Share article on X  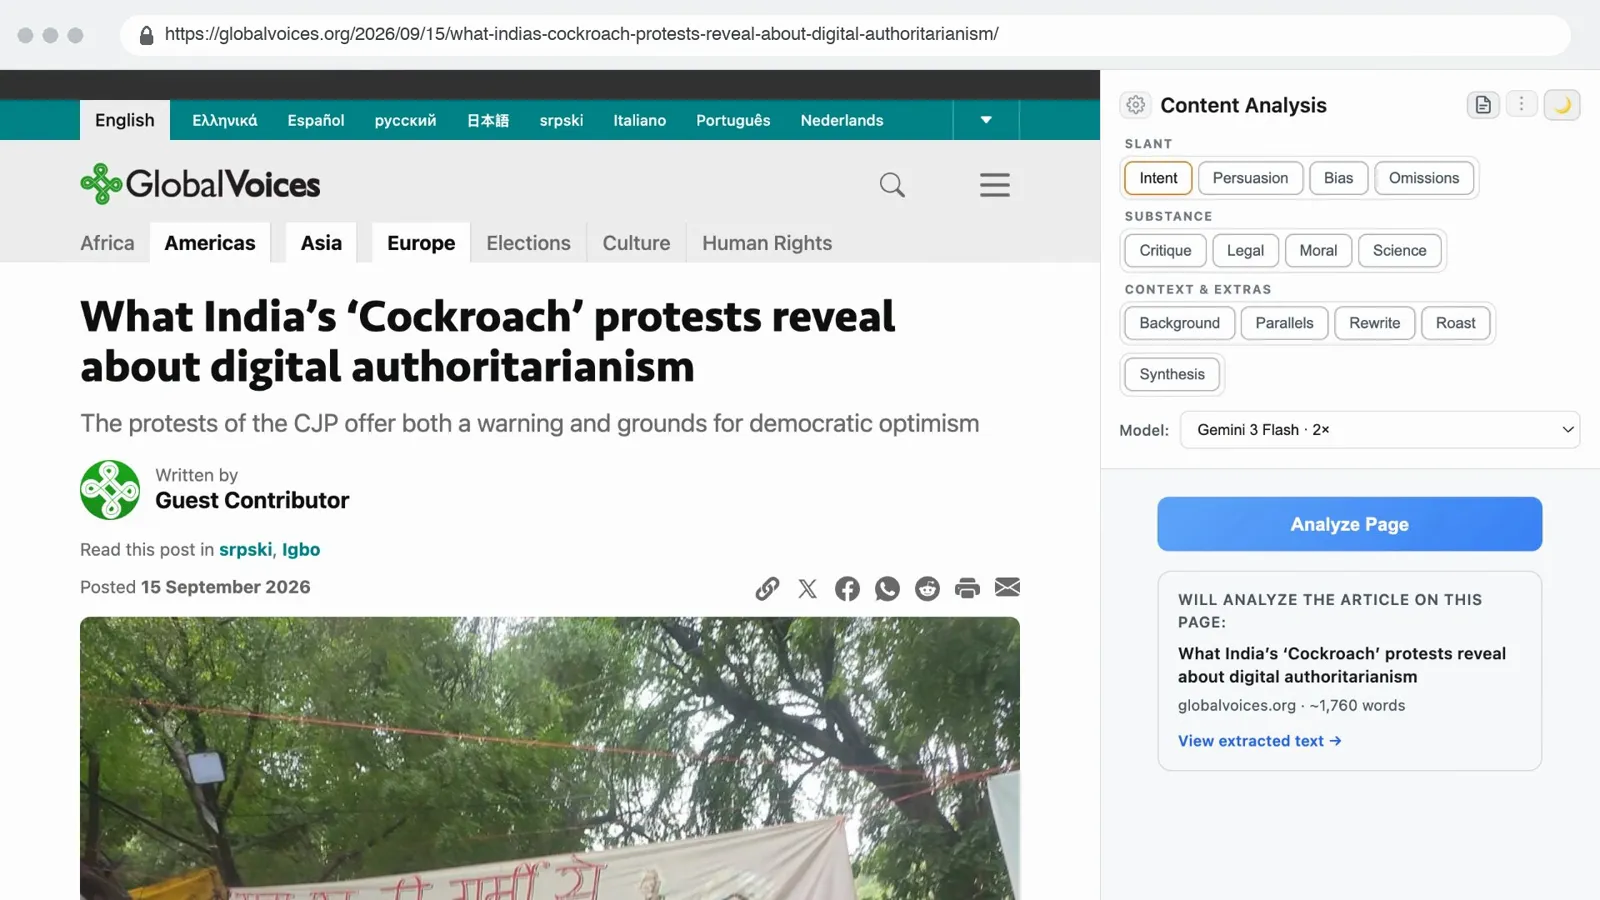(x=807, y=588)
